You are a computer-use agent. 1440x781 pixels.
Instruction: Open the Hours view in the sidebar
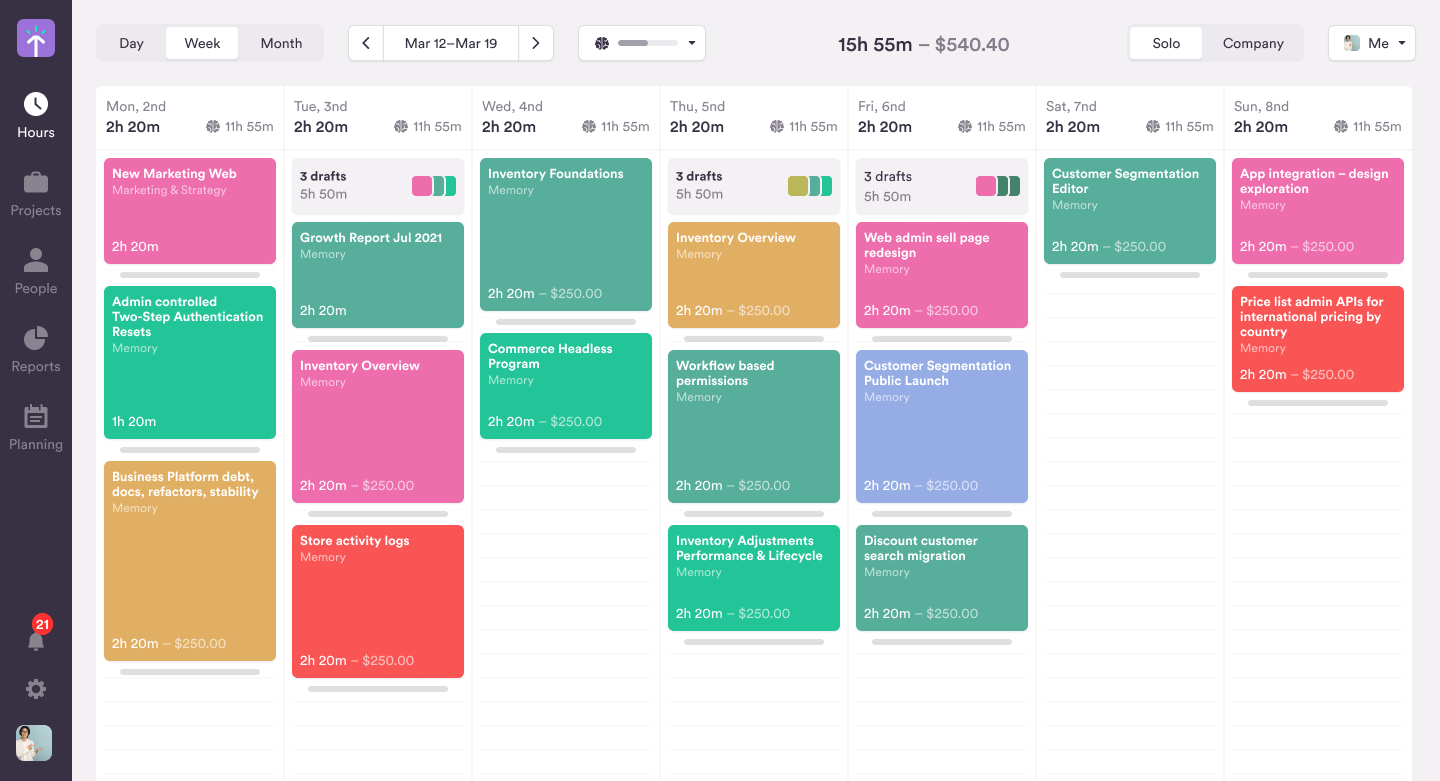point(36,112)
